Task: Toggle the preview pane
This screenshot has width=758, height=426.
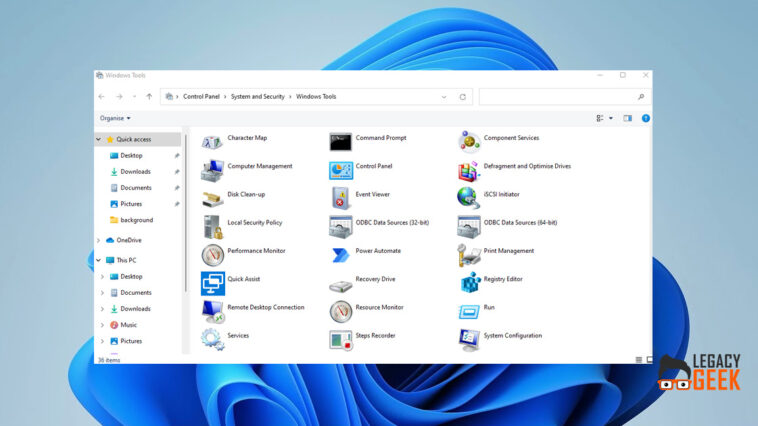Action: click(627, 118)
